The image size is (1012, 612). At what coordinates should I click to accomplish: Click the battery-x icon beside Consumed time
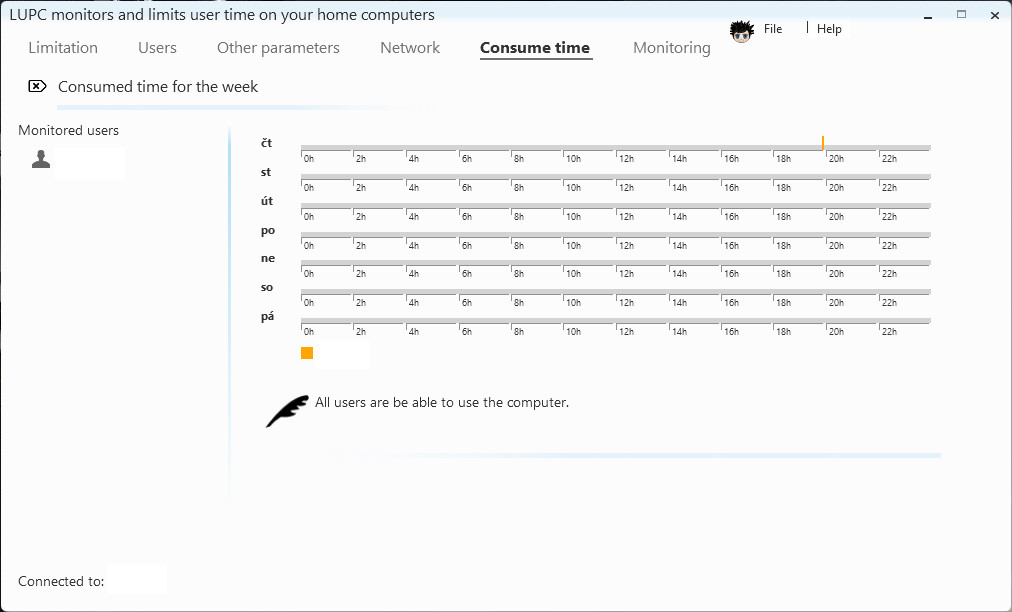coord(37,86)
